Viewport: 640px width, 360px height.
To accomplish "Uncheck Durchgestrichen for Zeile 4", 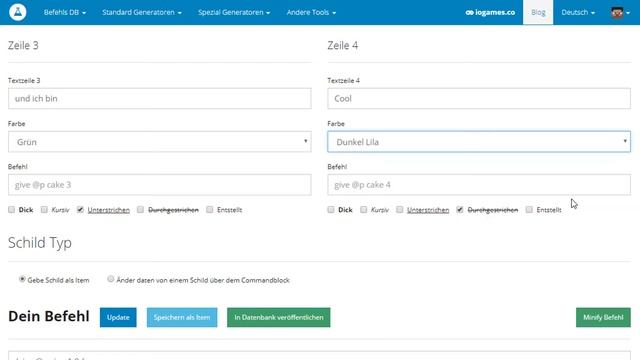I will tap(460, 209).
